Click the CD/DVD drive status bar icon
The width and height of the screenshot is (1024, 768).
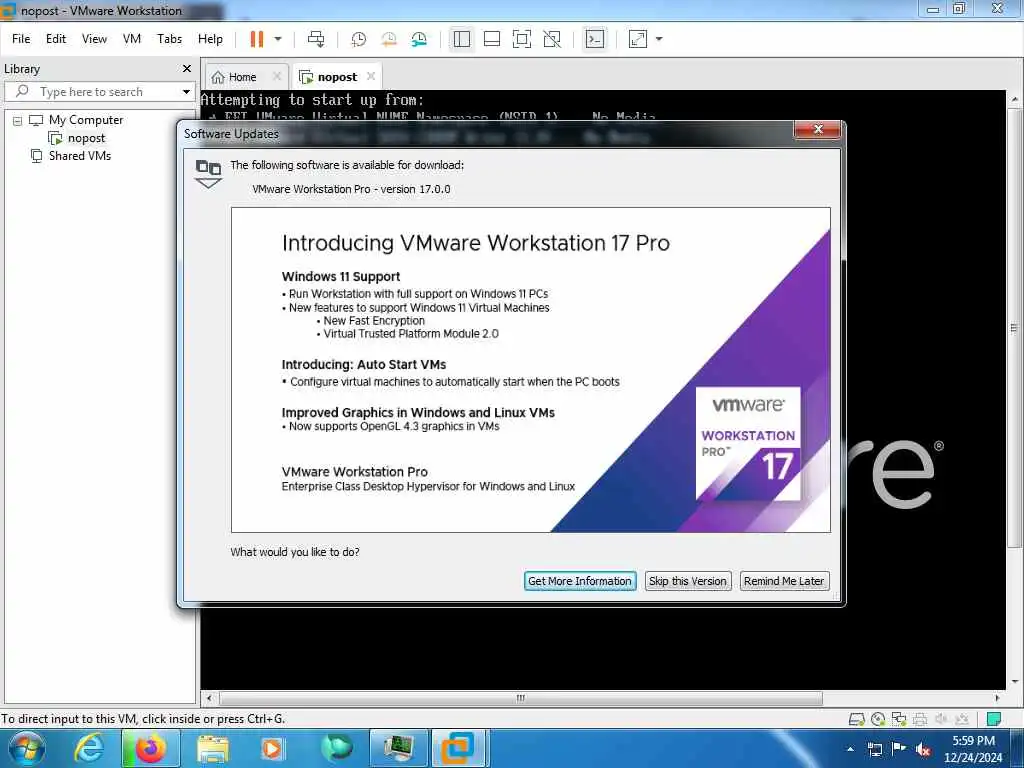pos(878,719)
